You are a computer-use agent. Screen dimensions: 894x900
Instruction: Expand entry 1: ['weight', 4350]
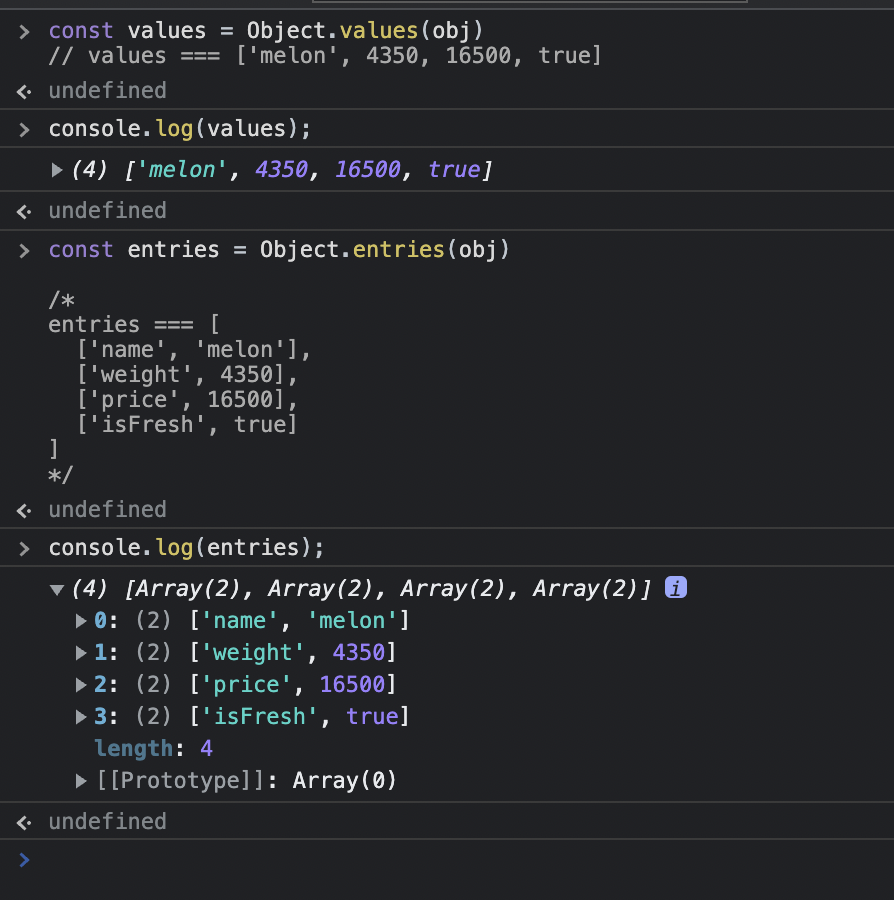(x=81, y=653)
